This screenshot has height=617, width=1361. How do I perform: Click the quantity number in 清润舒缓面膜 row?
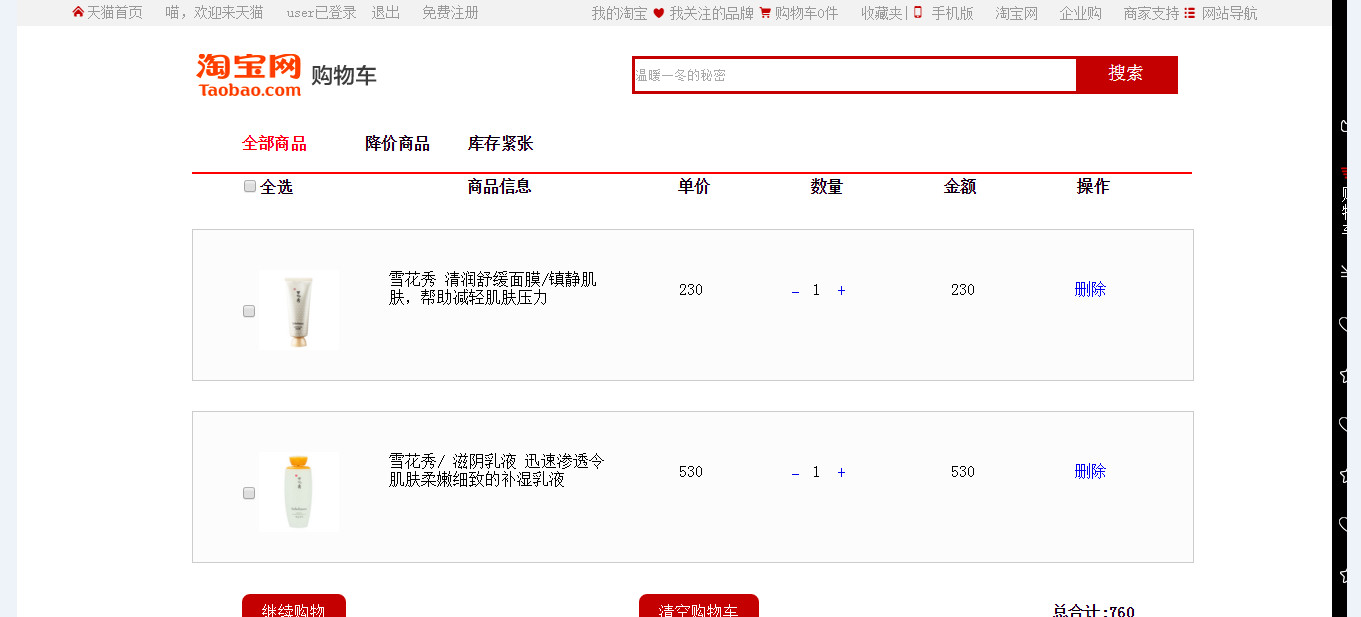pyautogui.click(x=816, y=290)
